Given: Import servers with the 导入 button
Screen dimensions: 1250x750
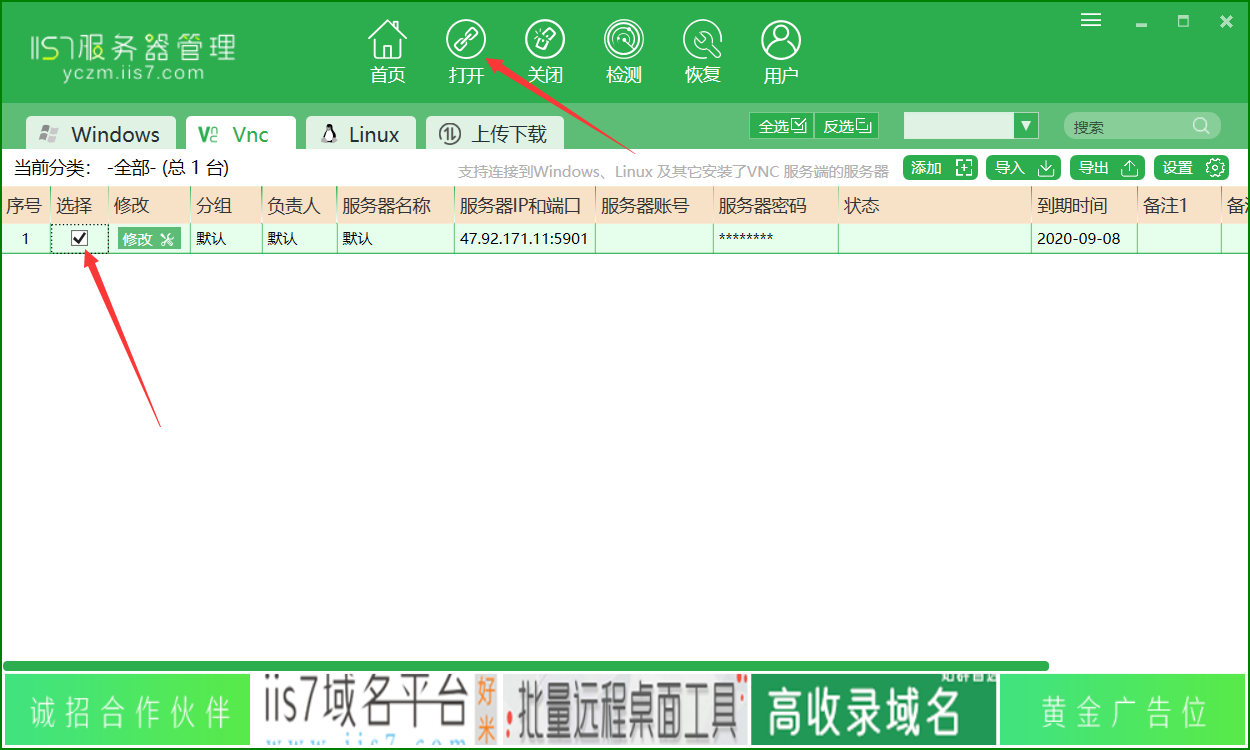Looking at the screenshot, I should [x=1023, y=168].
